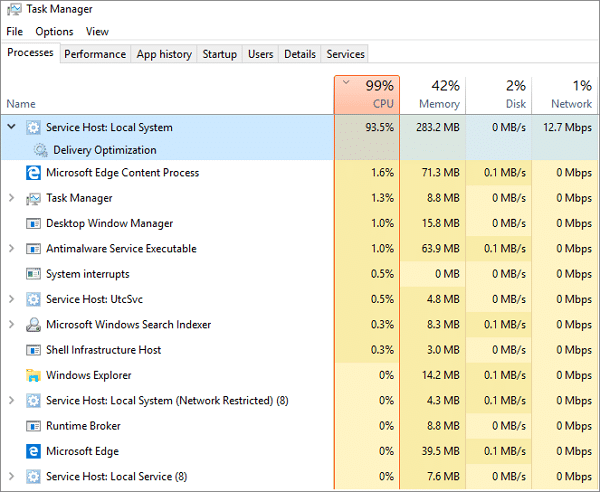The width and height of the screenshot is (600, 492).
Task: Expand the Task Manager process row
Action: (11, 198)
